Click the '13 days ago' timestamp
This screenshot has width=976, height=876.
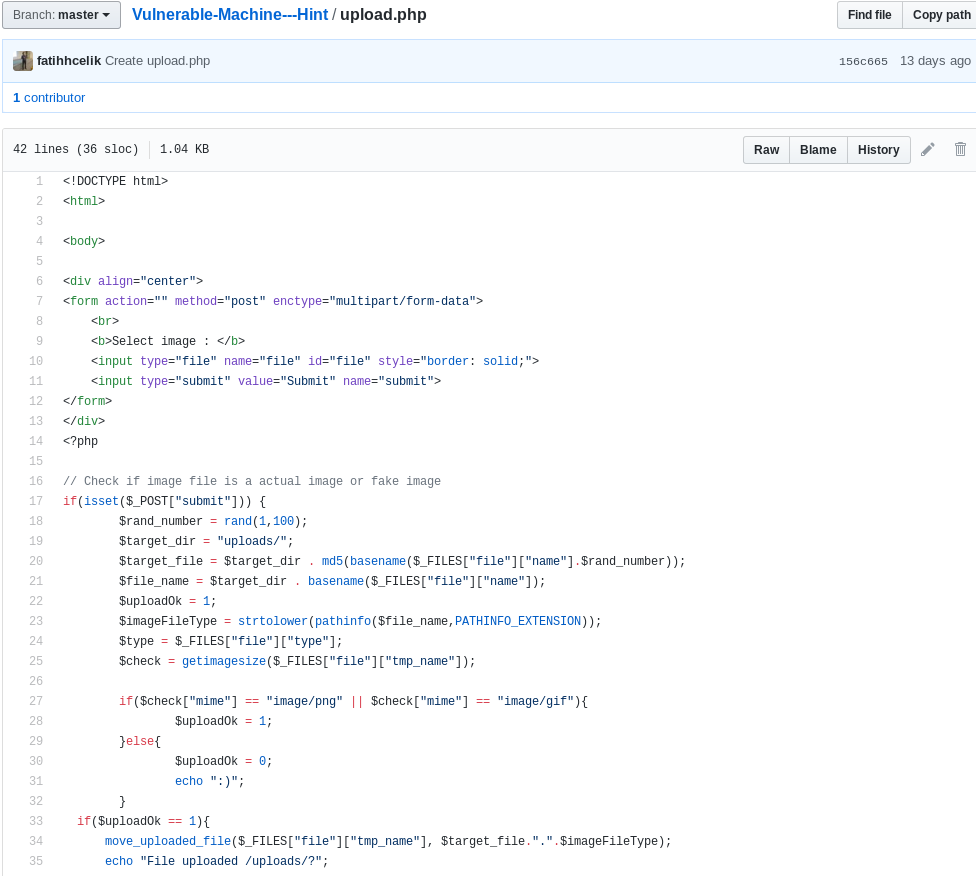pos(935,61)
